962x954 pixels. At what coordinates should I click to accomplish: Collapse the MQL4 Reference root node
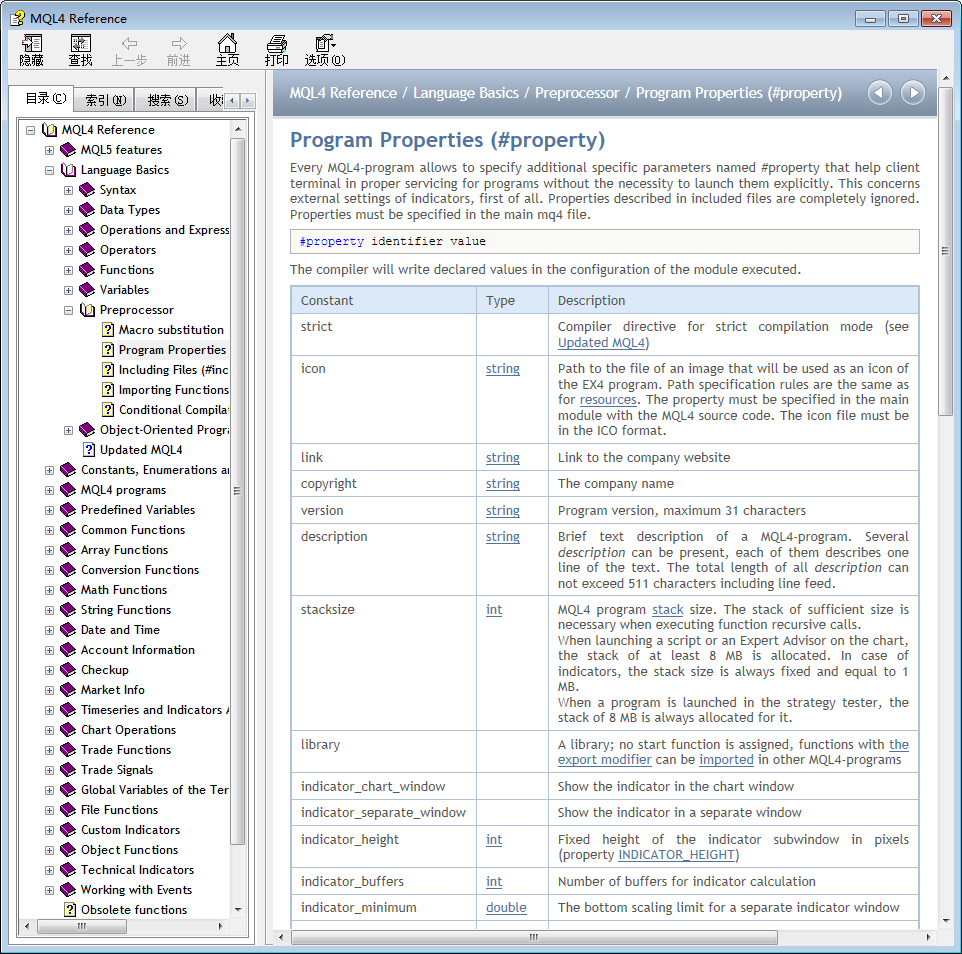(x=31, y=130)
